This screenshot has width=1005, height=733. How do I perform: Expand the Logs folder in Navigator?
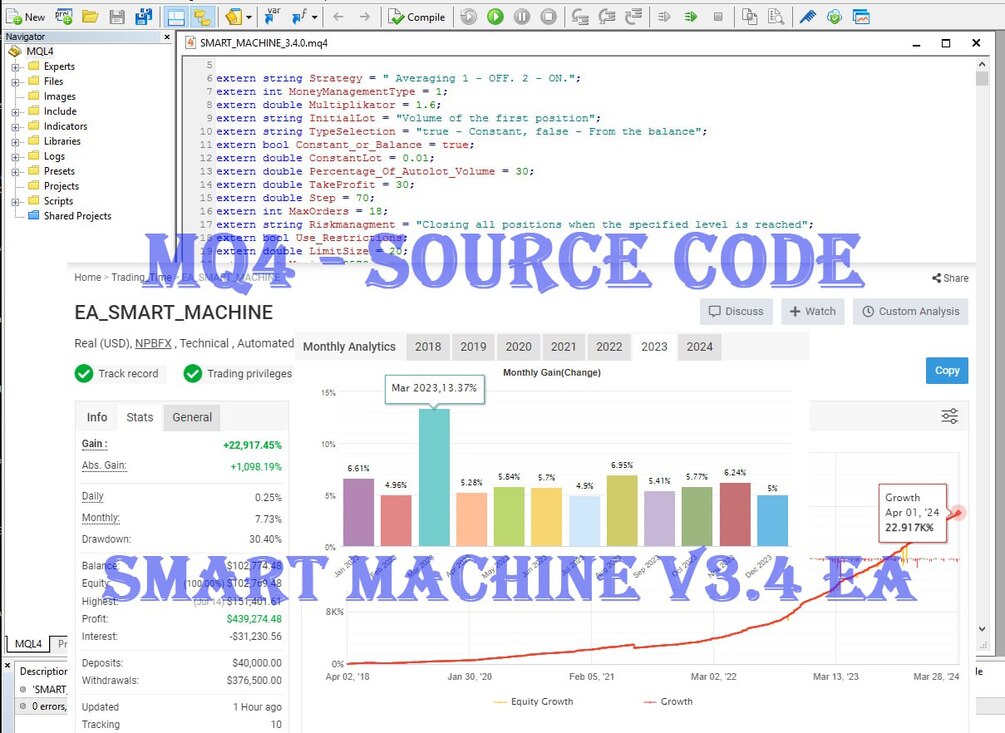point(15,156)
